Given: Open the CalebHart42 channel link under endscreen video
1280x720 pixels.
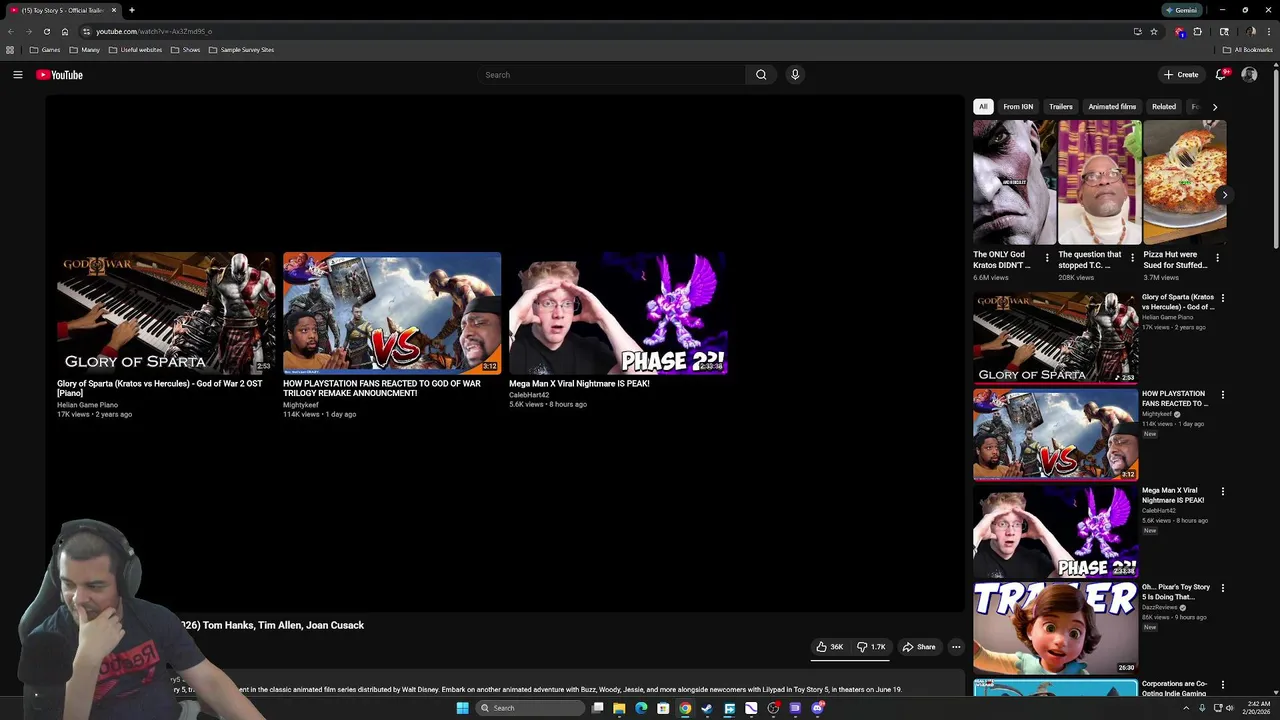Looking at the screenshot, I should coord(529,395).
